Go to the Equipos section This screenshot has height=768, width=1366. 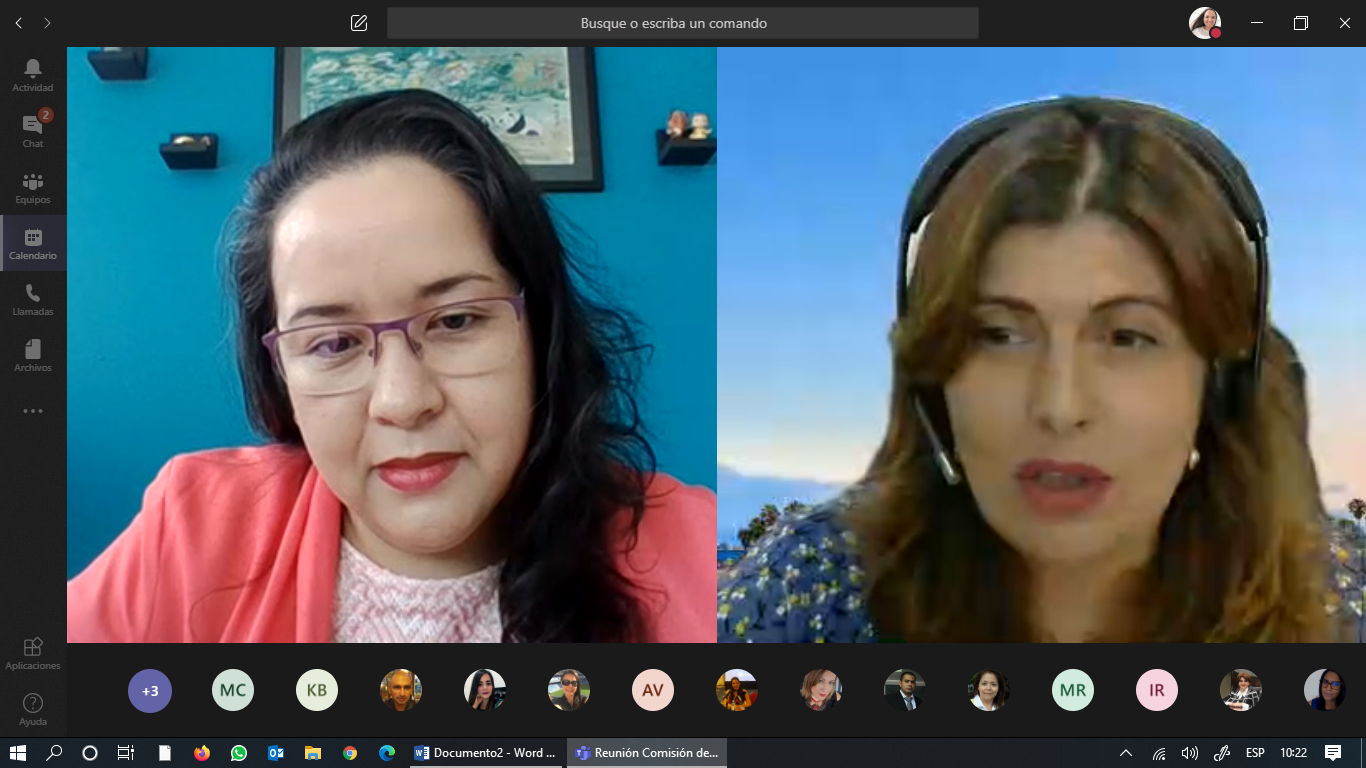(x=33, y=187)
